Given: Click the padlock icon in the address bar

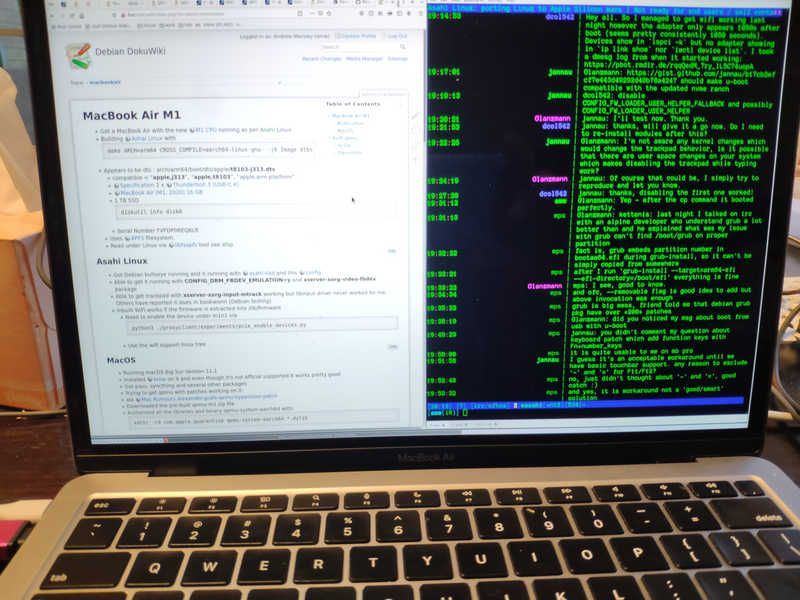Looking at the screenshot, I should coord(124,15).
